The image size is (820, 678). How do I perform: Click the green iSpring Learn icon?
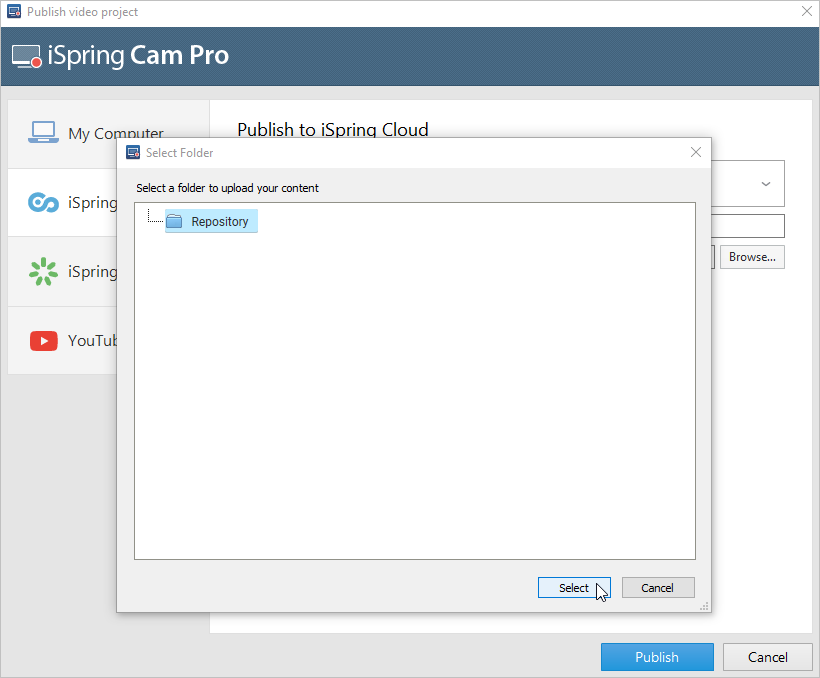[x=43, y=272]
